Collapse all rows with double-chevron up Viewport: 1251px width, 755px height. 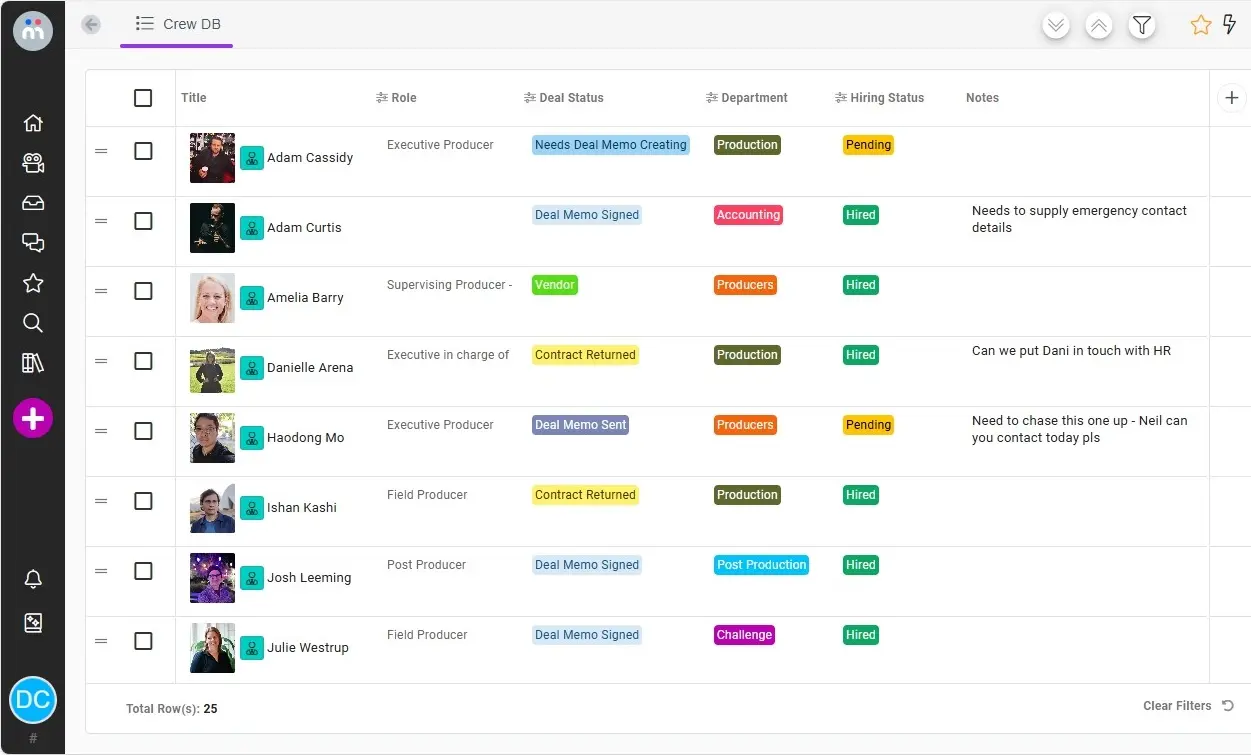(1098, 26)
